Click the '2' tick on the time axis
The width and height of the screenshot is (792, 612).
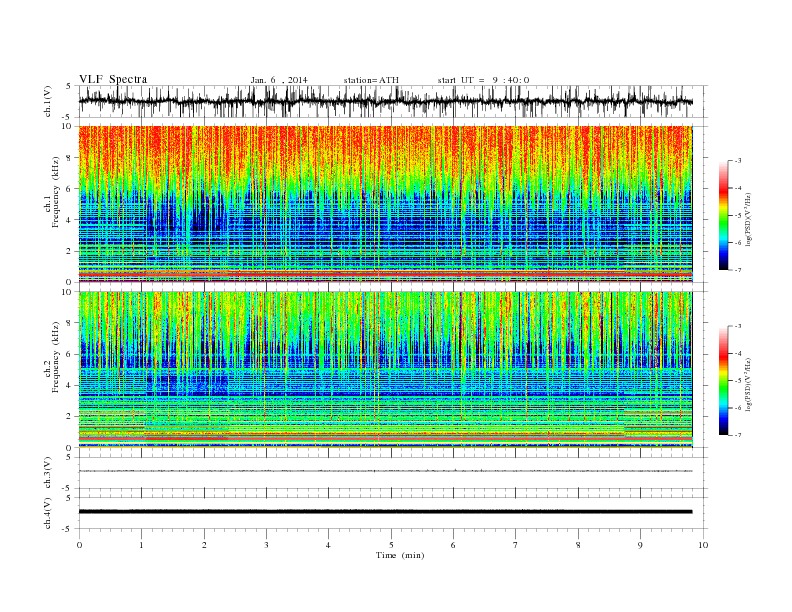(x=204, y=545)
